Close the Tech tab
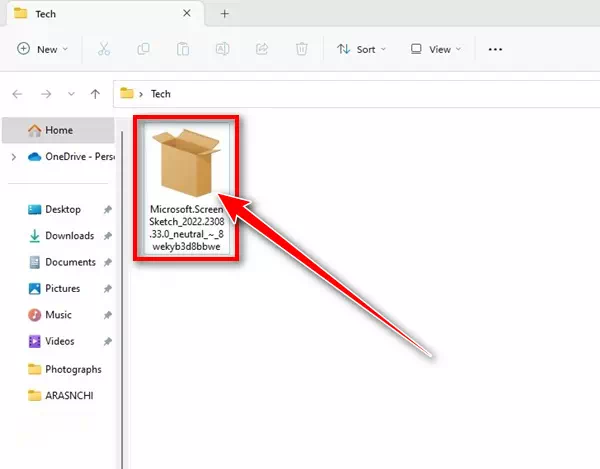The width and height of the screenshot is (600, 469). (x=187, y=13)
